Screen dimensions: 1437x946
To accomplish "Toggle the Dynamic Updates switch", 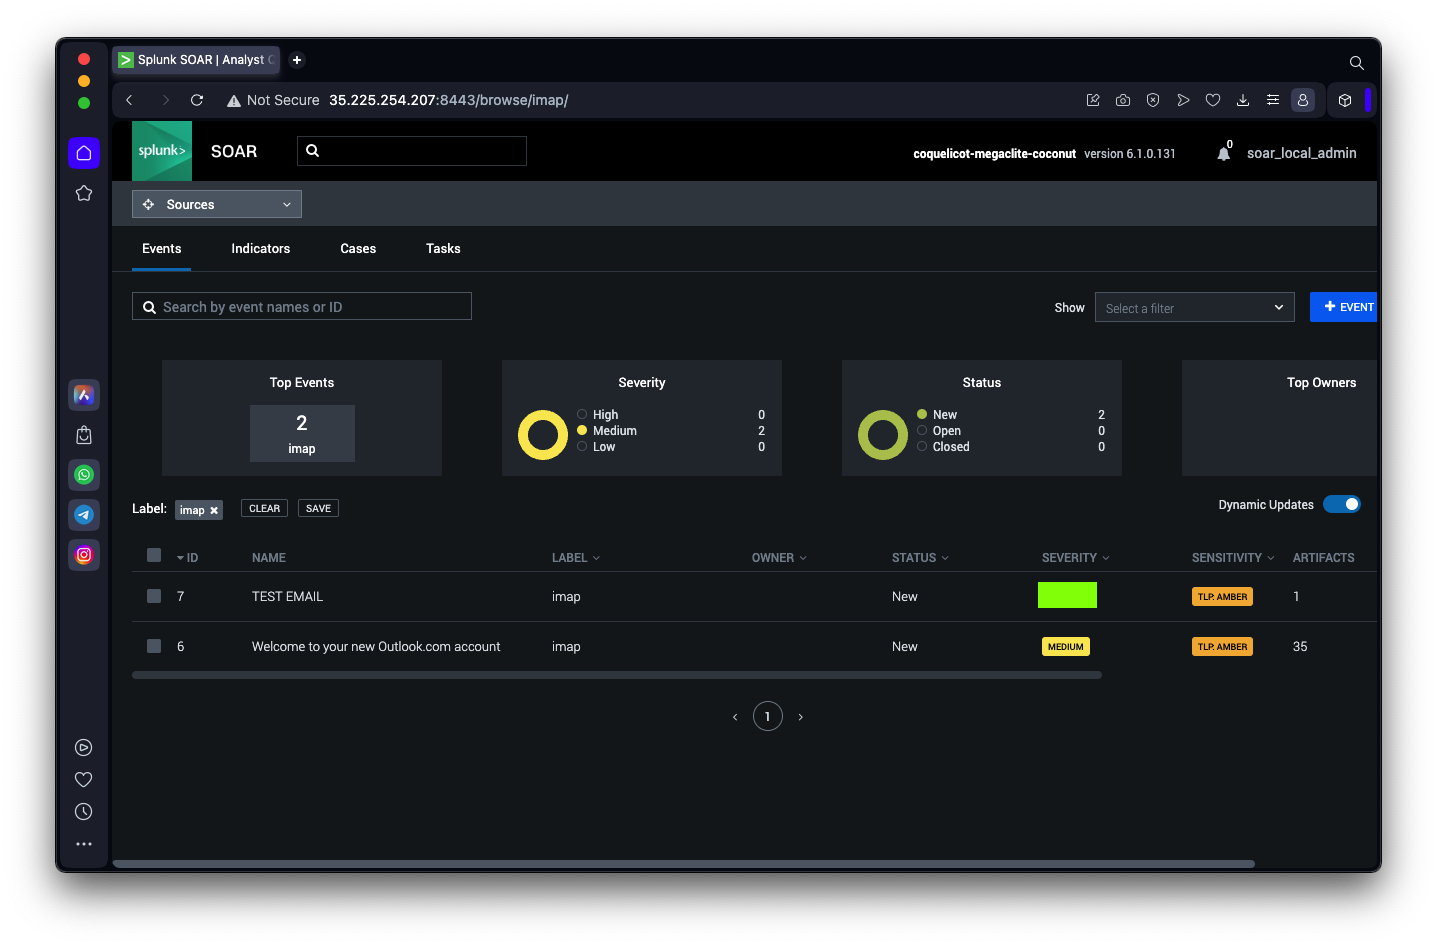I will pyautogui.click(x=1341, y=504).
